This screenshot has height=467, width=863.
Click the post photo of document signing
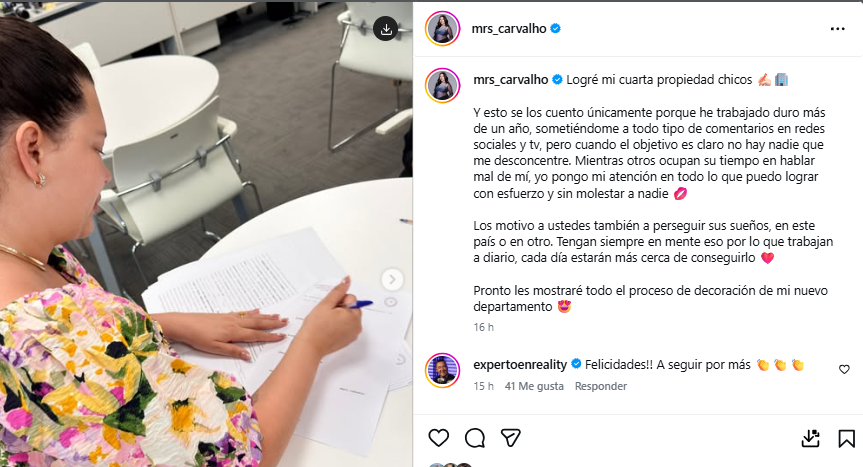pyautogui.click(x=206, y=235)
